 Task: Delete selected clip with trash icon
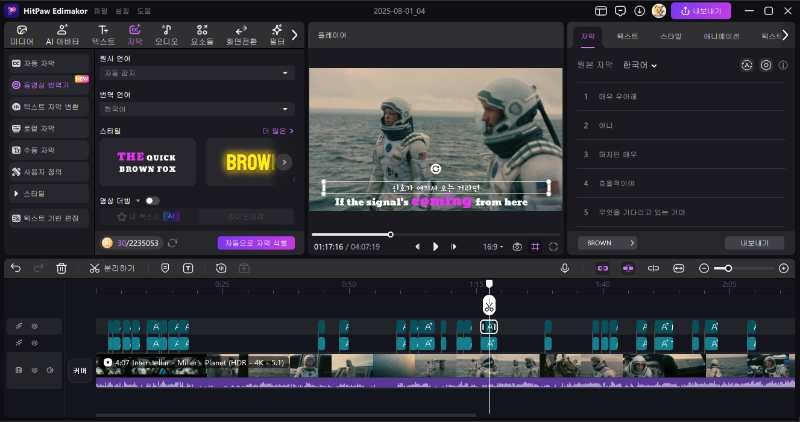[x=61, y=268]
